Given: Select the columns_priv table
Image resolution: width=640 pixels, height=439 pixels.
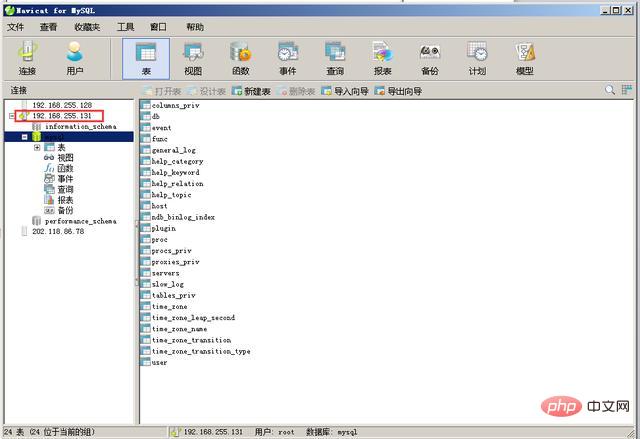Looking at the screenshot, I should tap(176, 105).
